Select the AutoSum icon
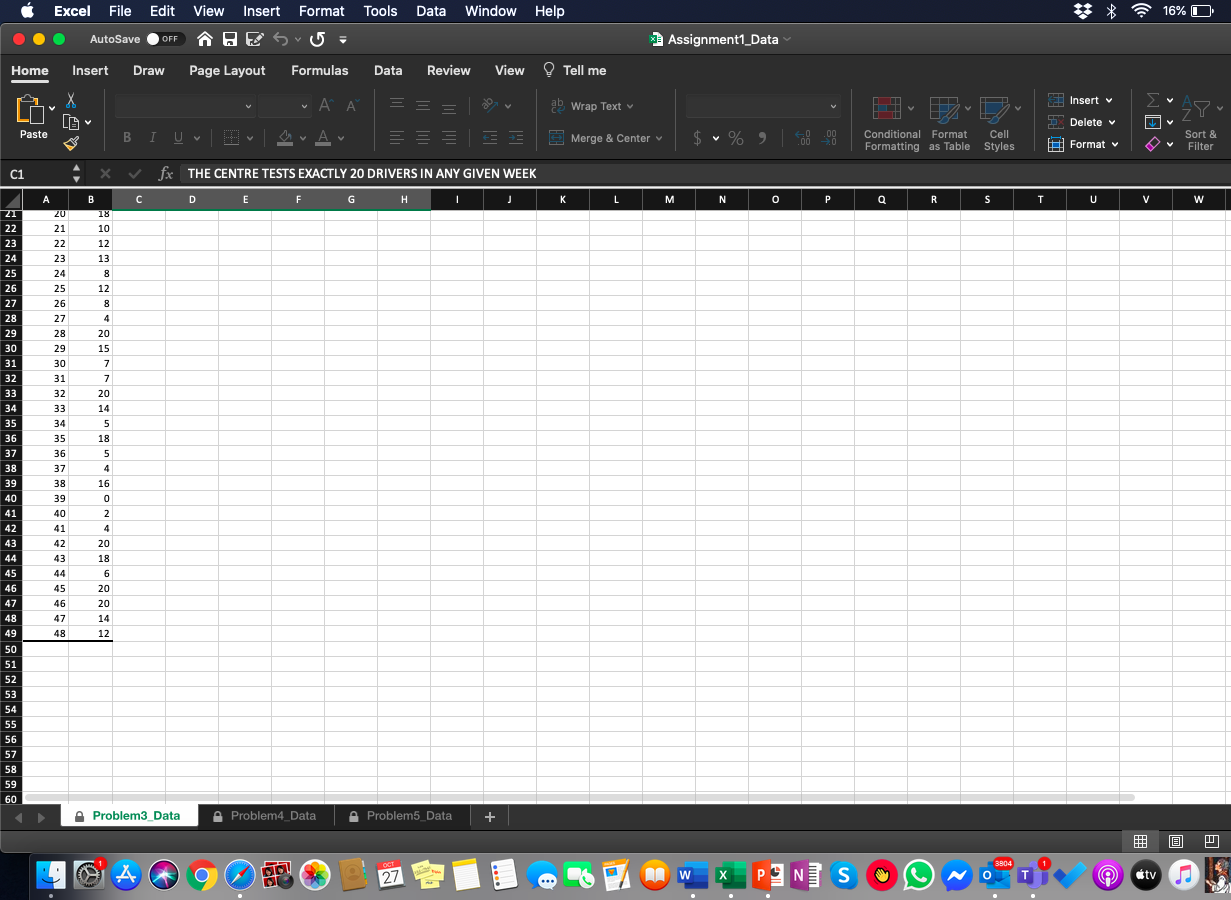 1152,100
